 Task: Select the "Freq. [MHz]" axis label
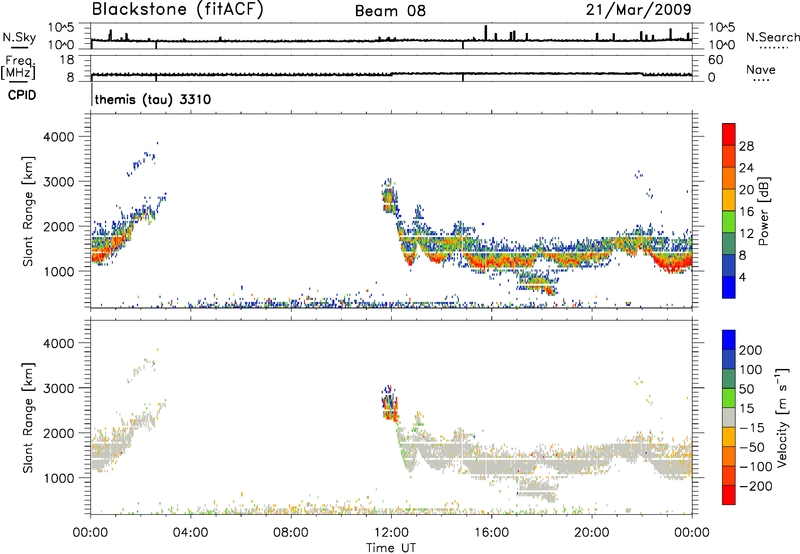point(18,67)
